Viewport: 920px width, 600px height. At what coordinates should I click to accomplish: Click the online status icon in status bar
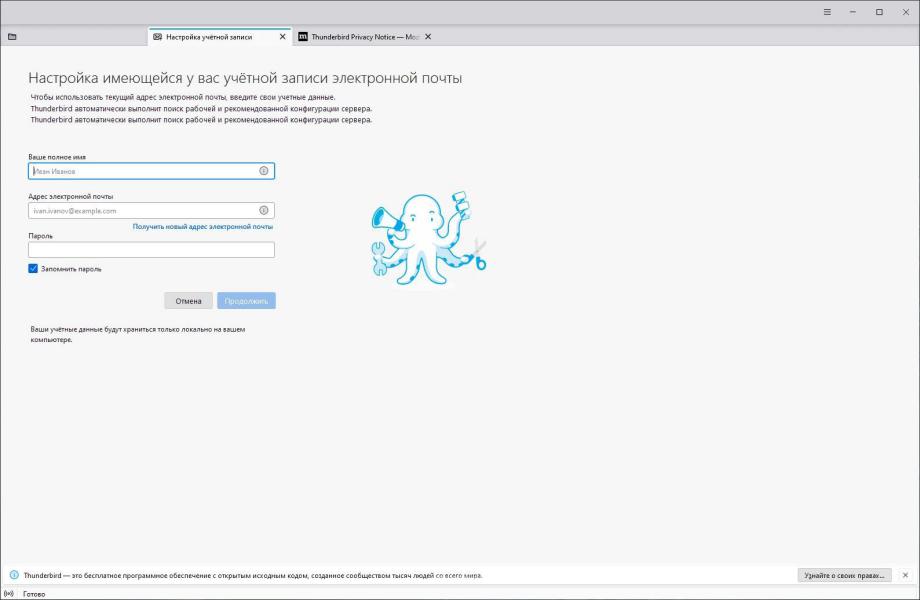9,594
